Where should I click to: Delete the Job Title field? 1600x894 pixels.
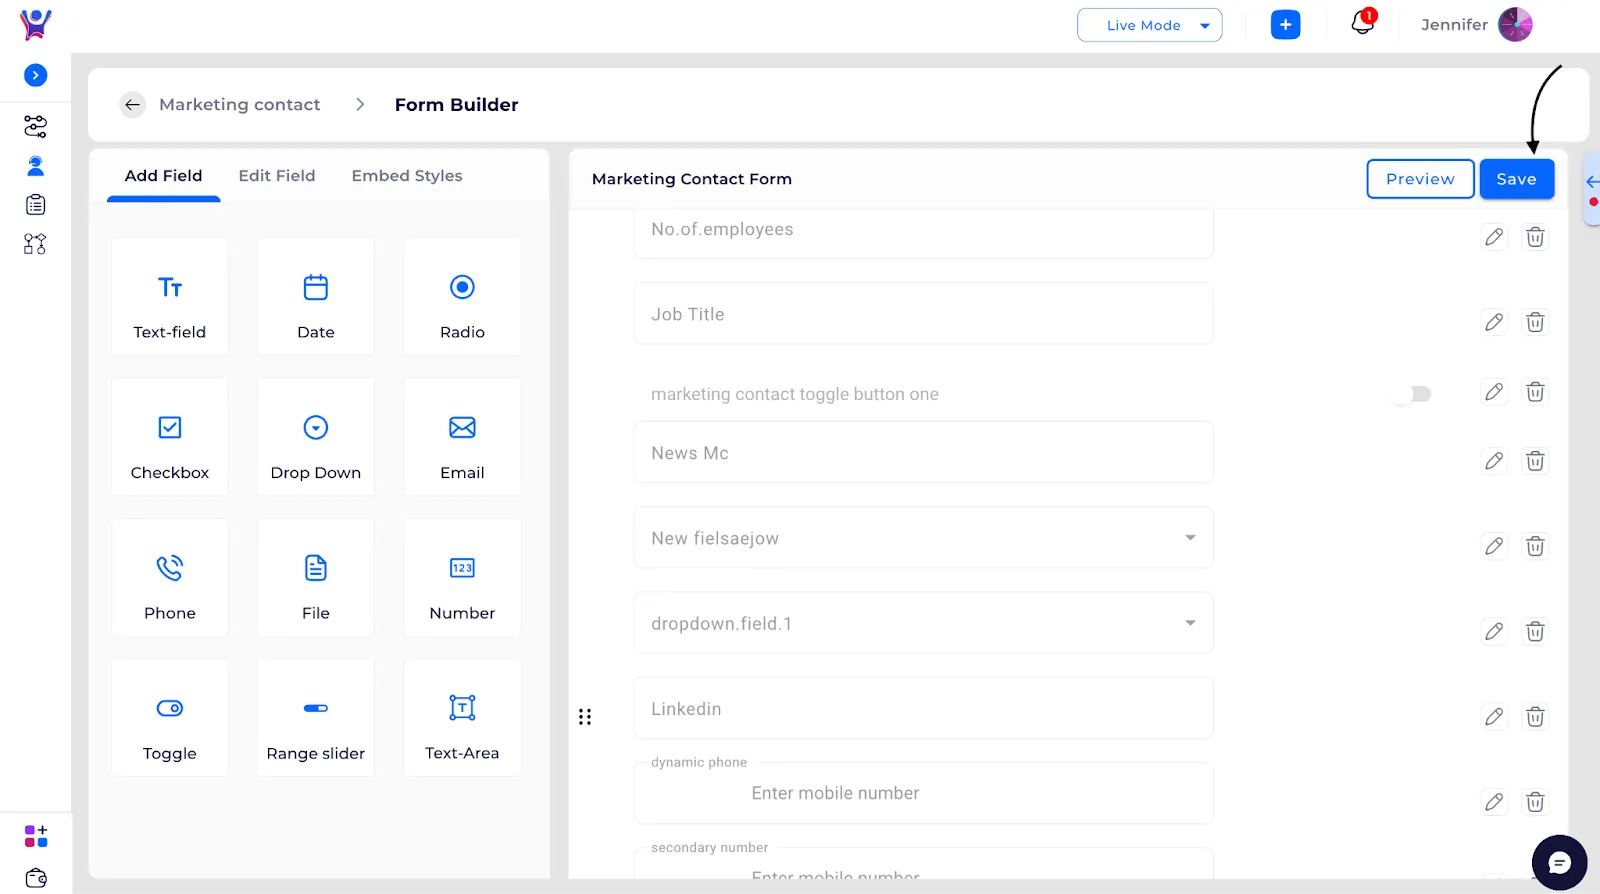click(1535, 322)
